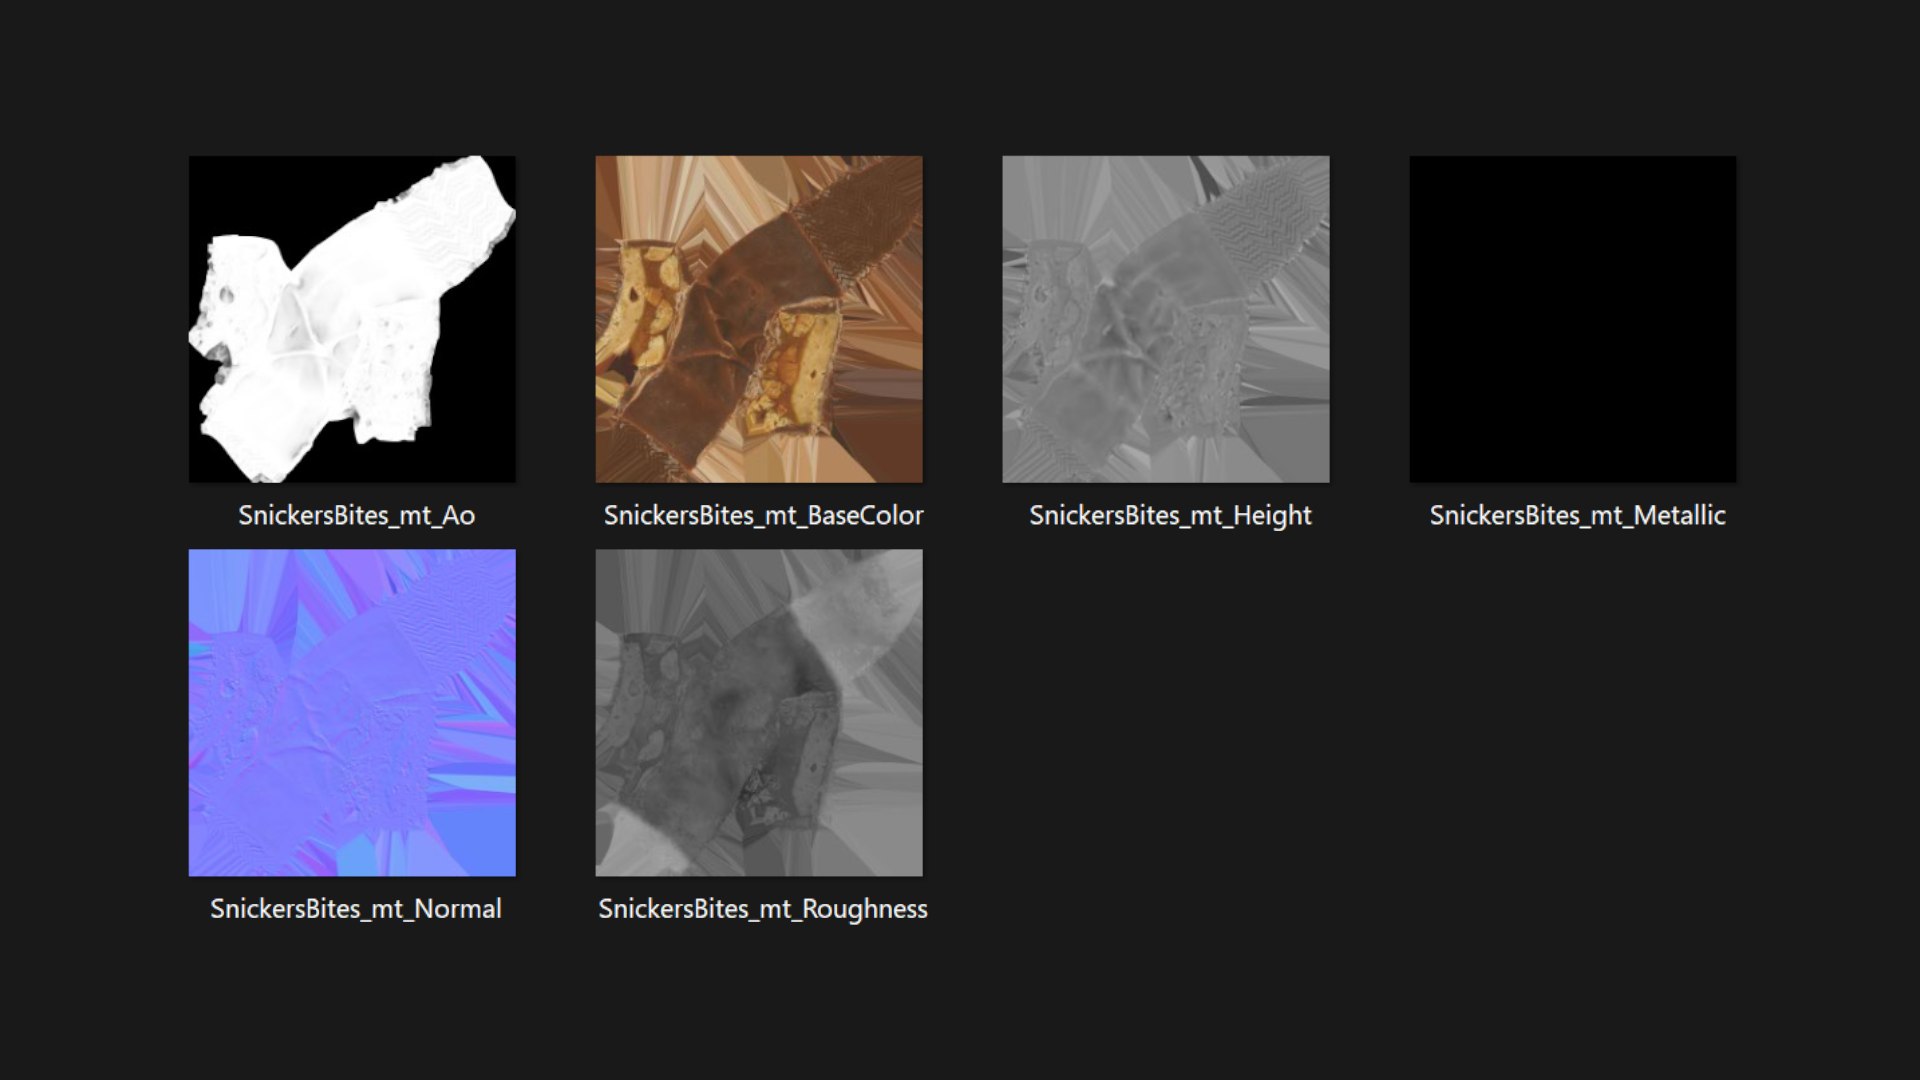The image size is (1920, 1080).
Task: Pick the SnickersBites_mt_Roughness thumbnail image
Action: [759, 713]
